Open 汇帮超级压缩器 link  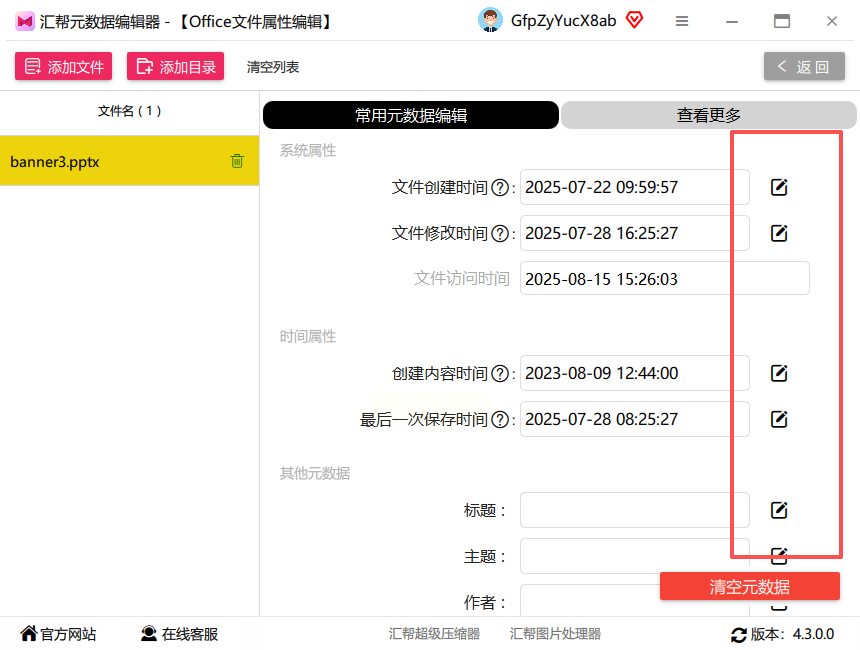(434, 634)
